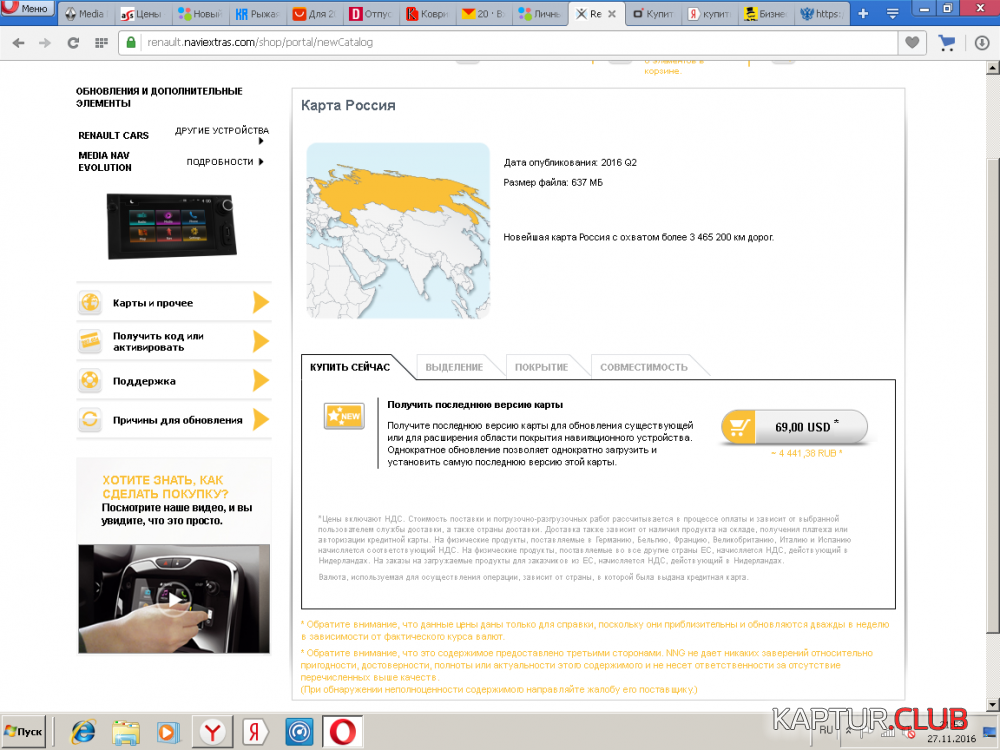Screen dimensions: 1000x750
Task: Switch to the ВЫДЕЛЕНИЕ tab
Action: (x=454, y=367)
